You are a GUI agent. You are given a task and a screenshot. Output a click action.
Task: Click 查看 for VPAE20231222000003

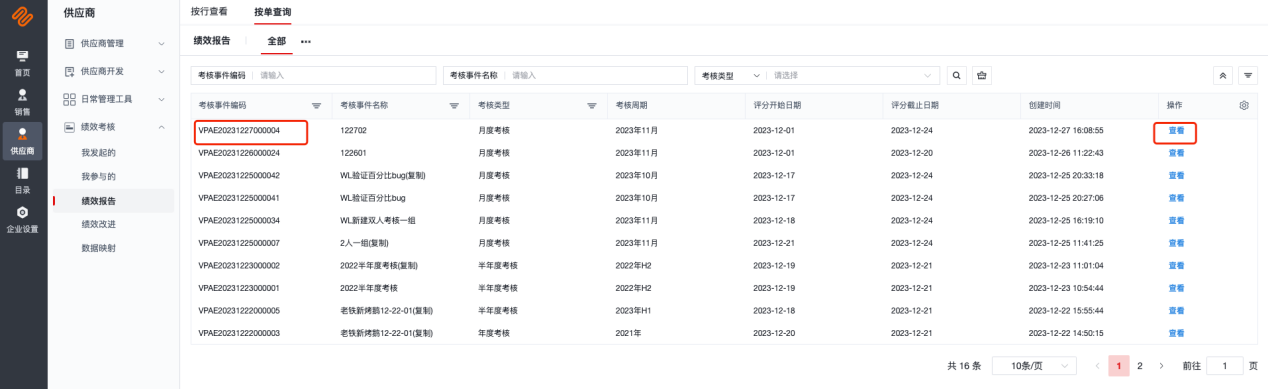1176,333
